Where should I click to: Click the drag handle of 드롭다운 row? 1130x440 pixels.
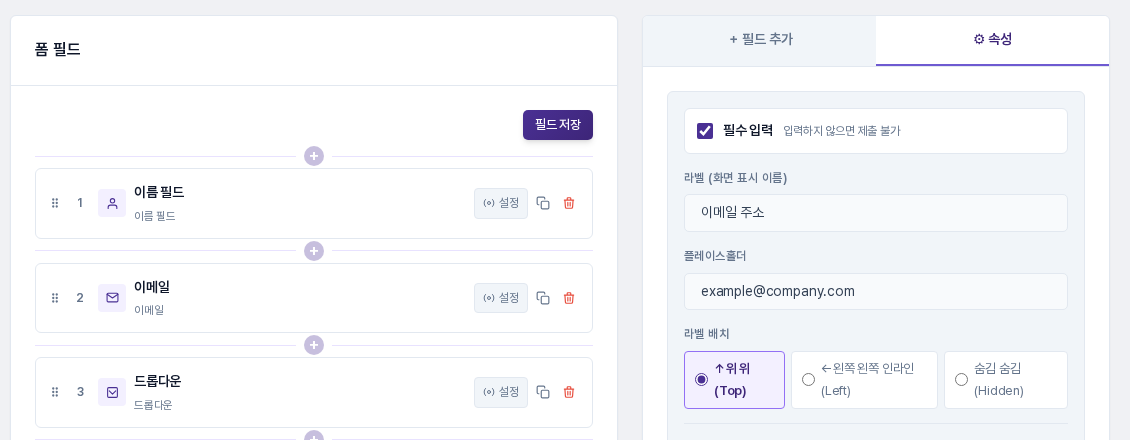point(55,392)
